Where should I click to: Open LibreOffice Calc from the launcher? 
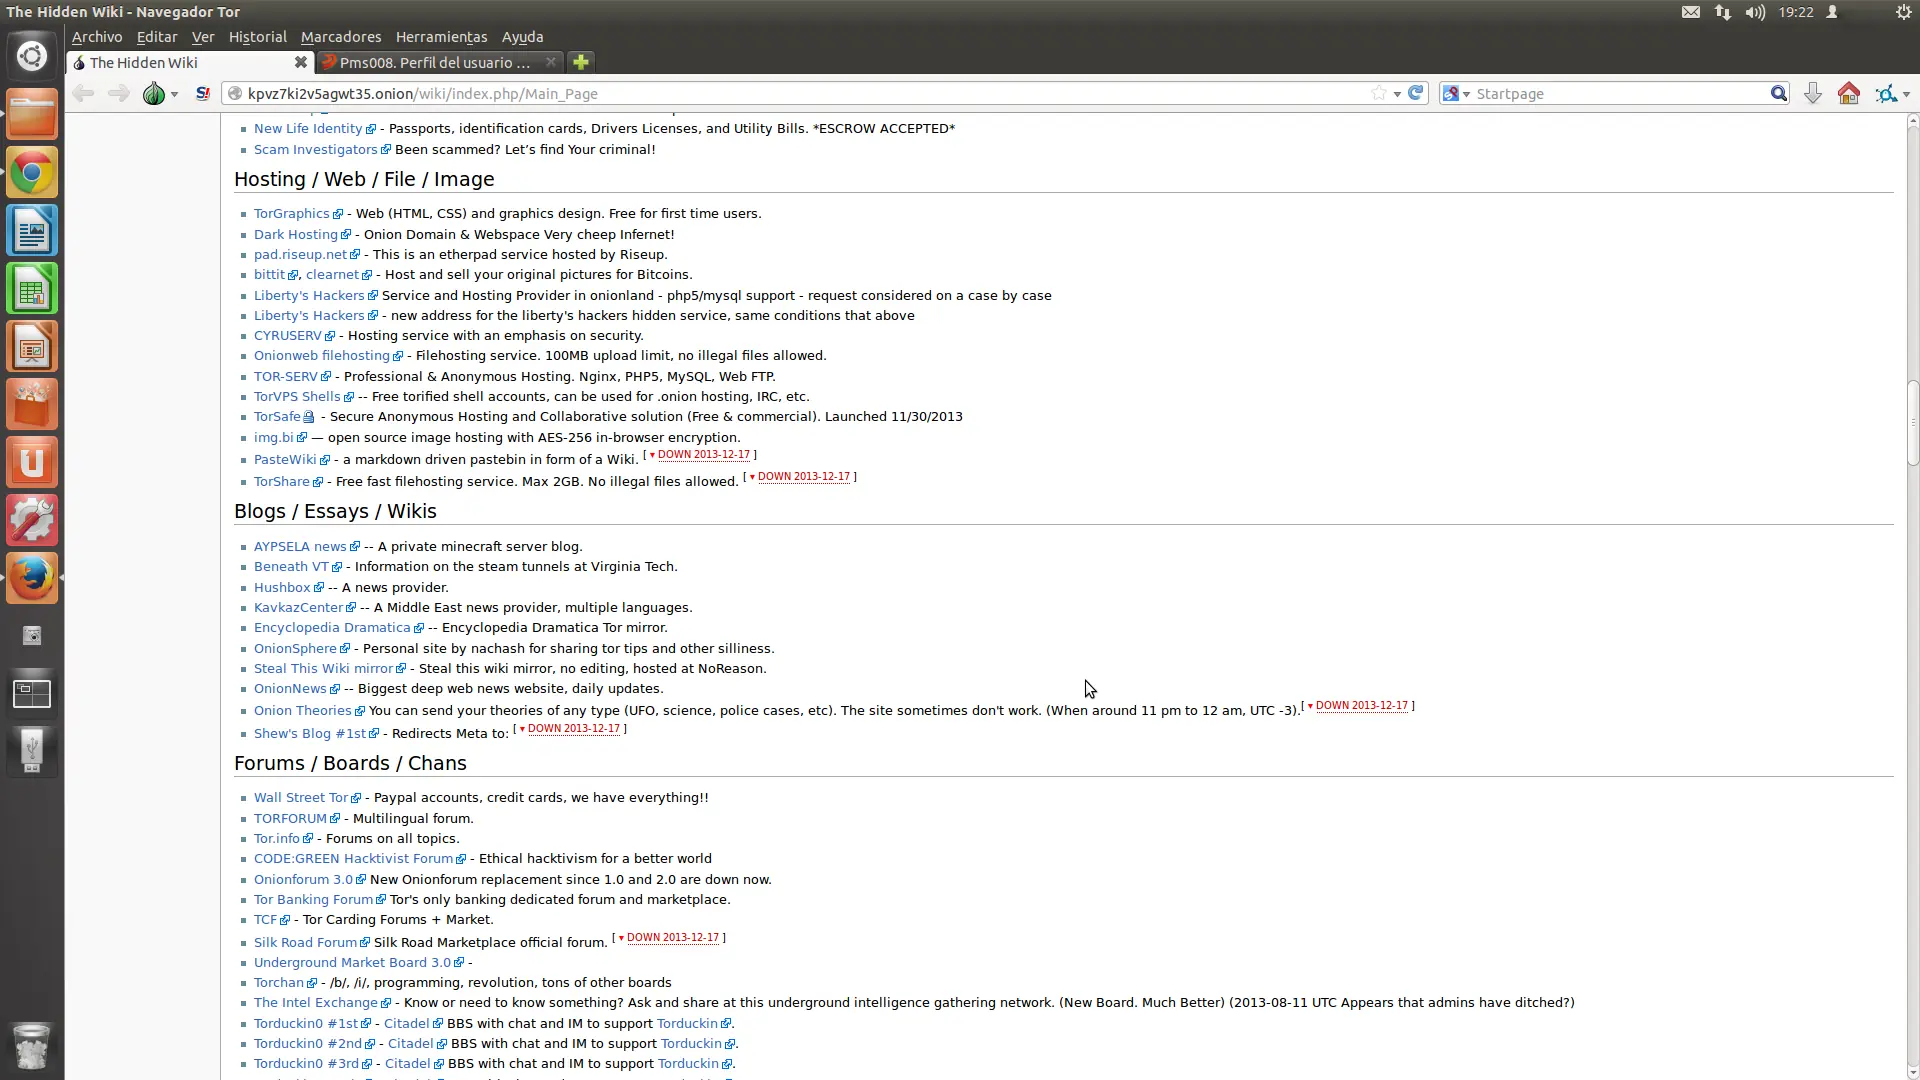(x=32, y=289)
